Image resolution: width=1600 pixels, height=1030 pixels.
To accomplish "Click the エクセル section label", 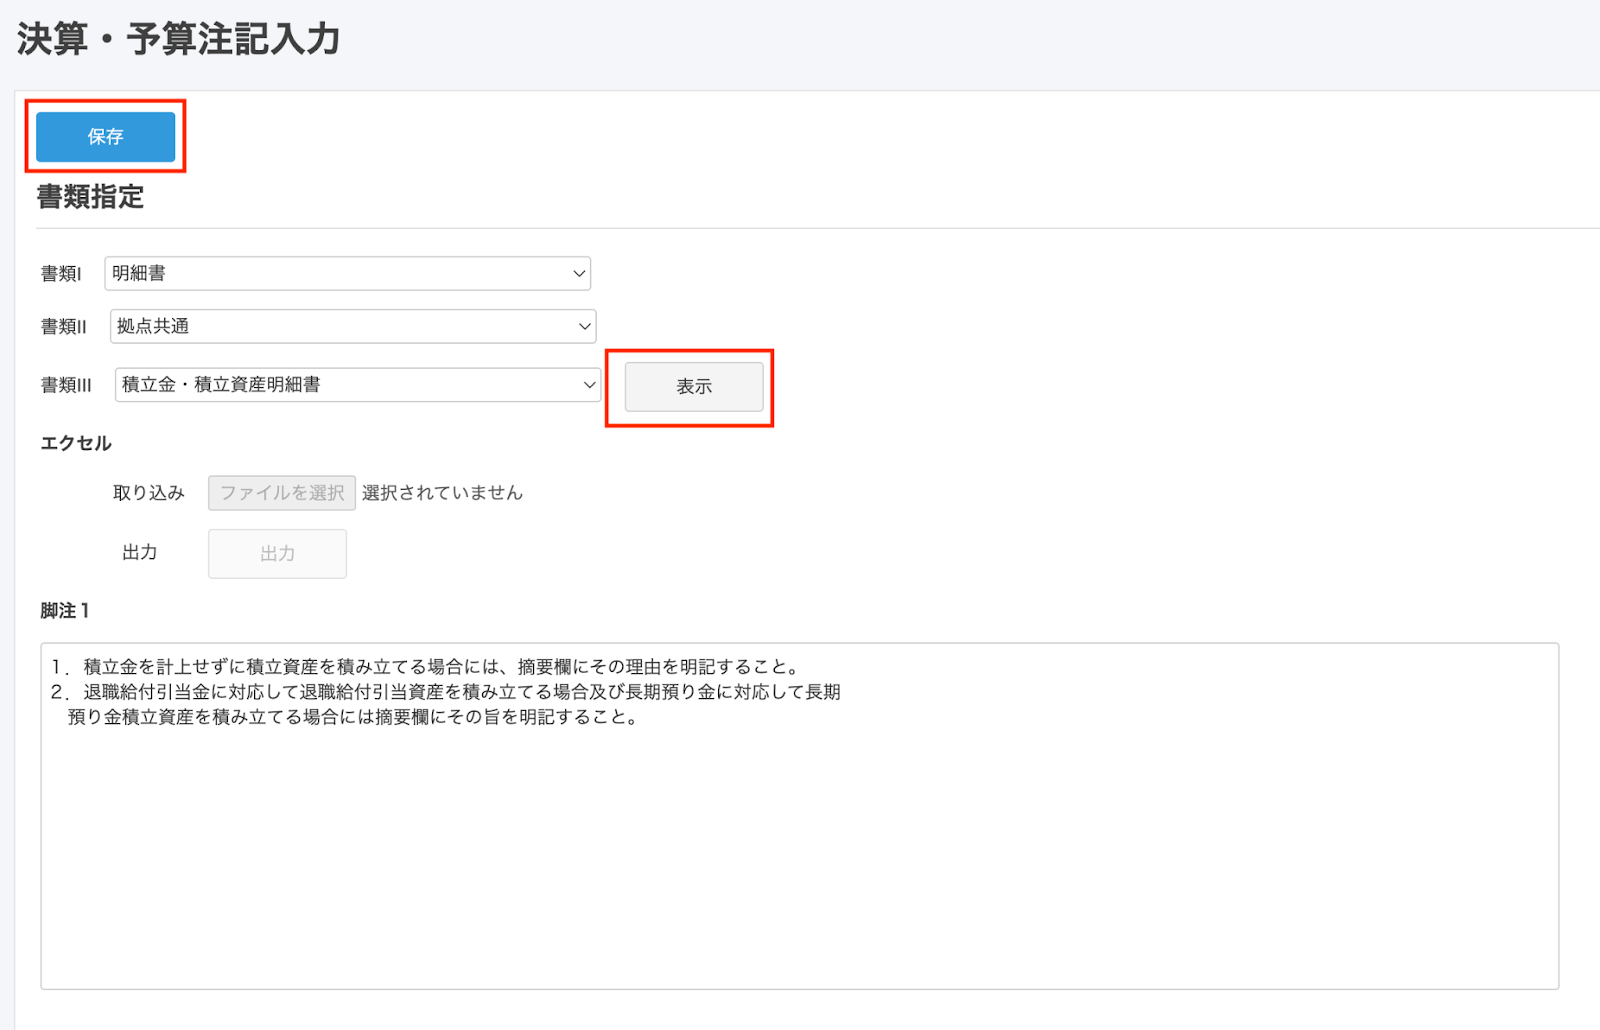I will [76, 443].
